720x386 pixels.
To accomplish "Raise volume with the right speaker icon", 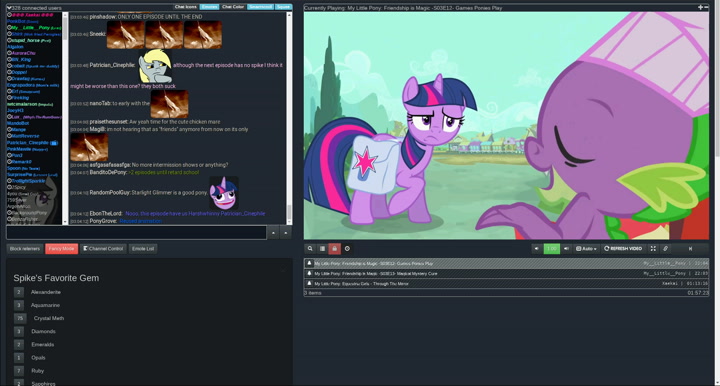I will [x=566, y=249].
